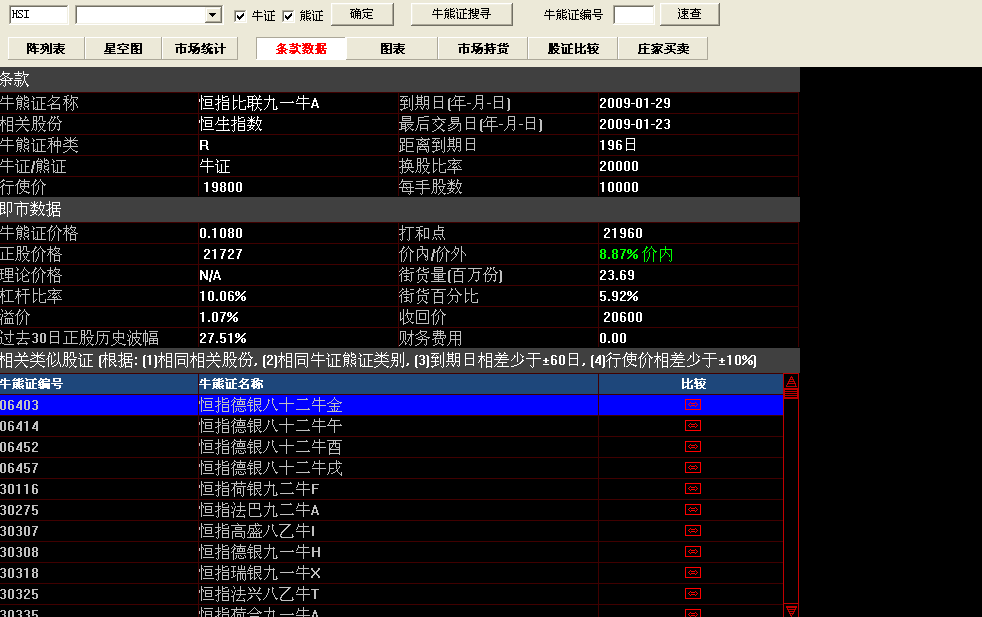The image size is (982, 617).
Task: Click compare icon for 恒指法巴九二牛A
Action: click(692, 510)
